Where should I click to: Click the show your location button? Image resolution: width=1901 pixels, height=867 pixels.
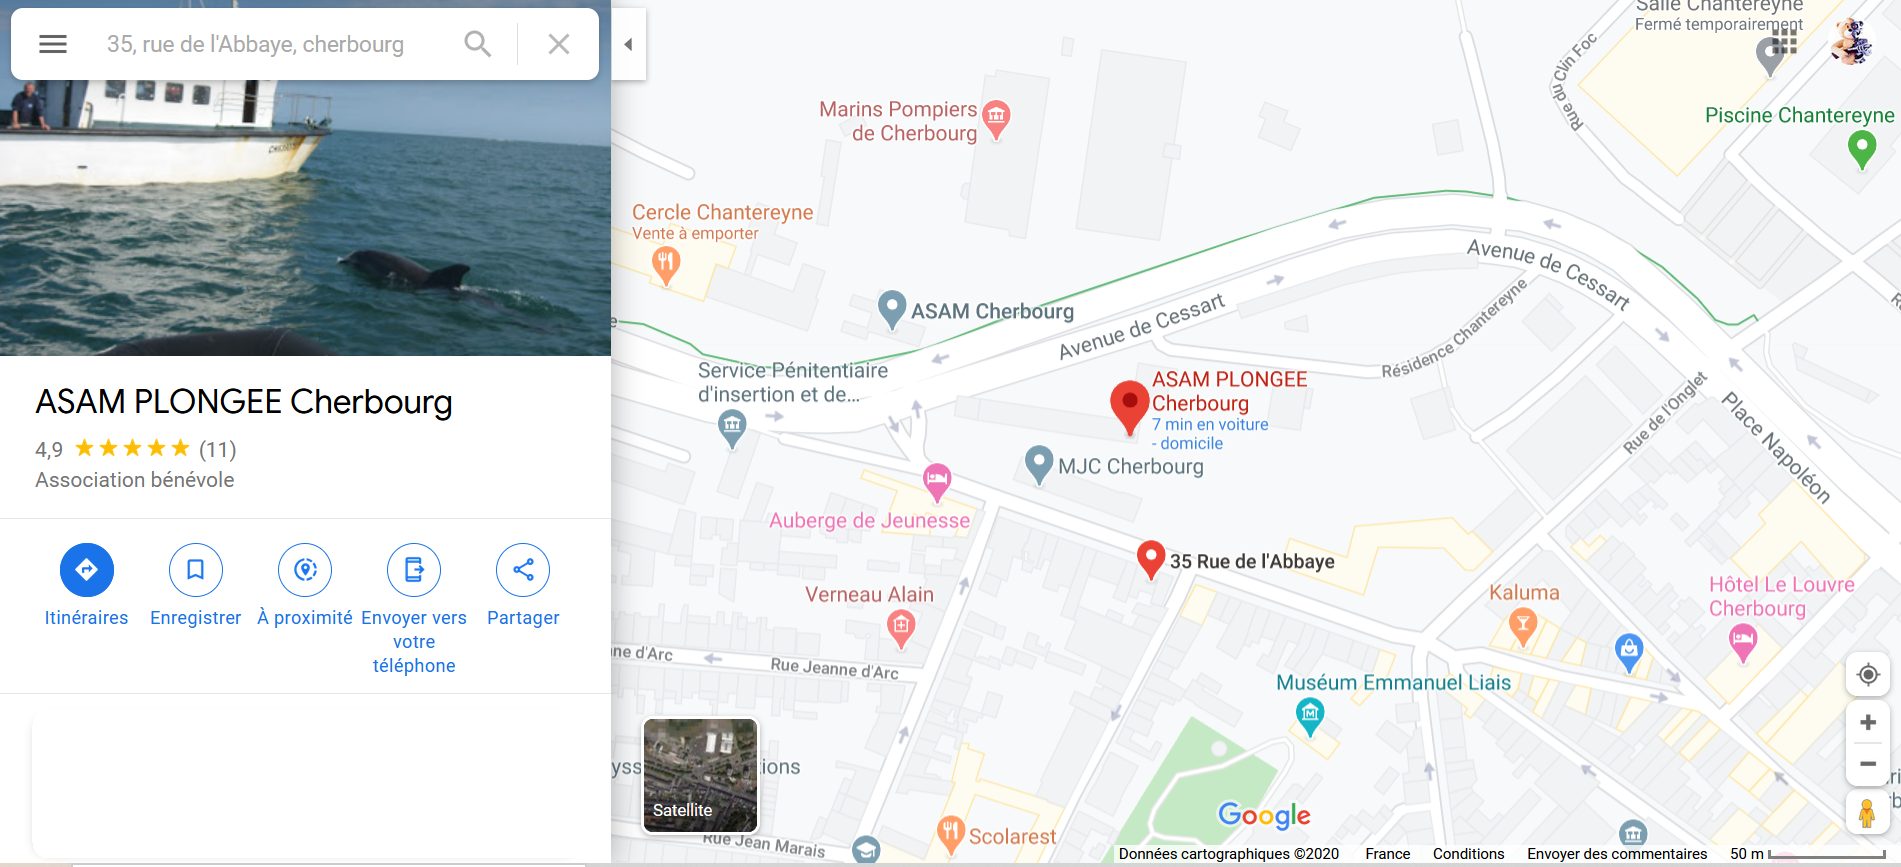pos(1867,675)
